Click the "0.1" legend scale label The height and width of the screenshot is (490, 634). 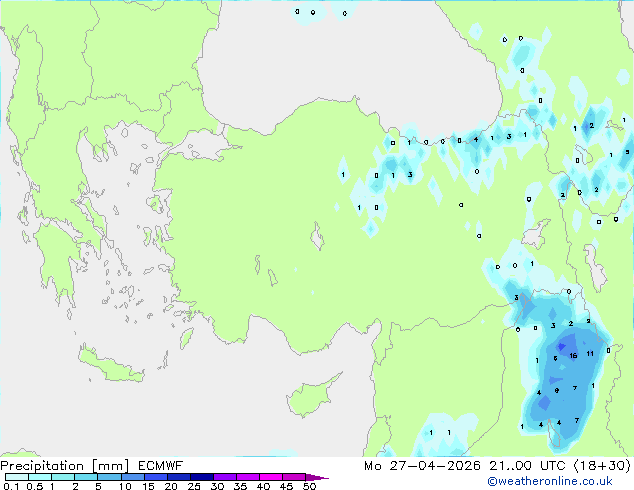11,486
